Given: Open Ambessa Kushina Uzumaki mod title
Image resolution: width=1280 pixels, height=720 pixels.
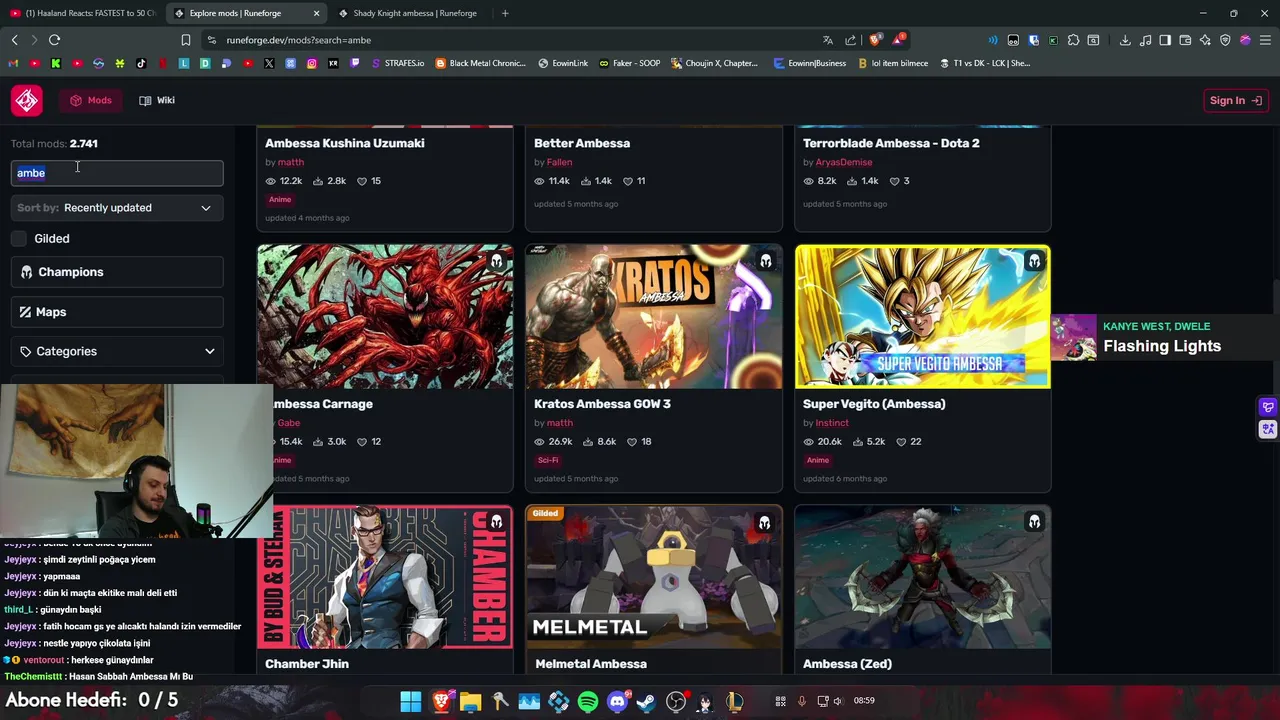Looking at the screenshot, I should pyautogui.click(x=345, y=143).
